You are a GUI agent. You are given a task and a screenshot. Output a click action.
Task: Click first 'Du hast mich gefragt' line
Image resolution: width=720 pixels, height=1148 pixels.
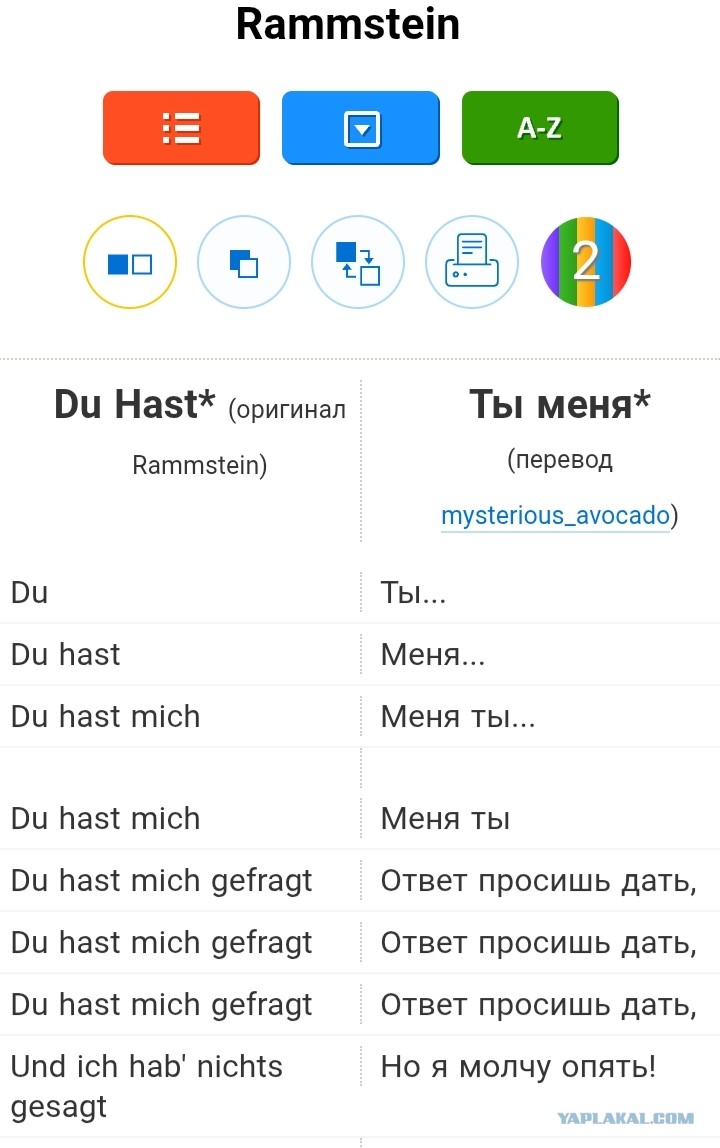161,881
